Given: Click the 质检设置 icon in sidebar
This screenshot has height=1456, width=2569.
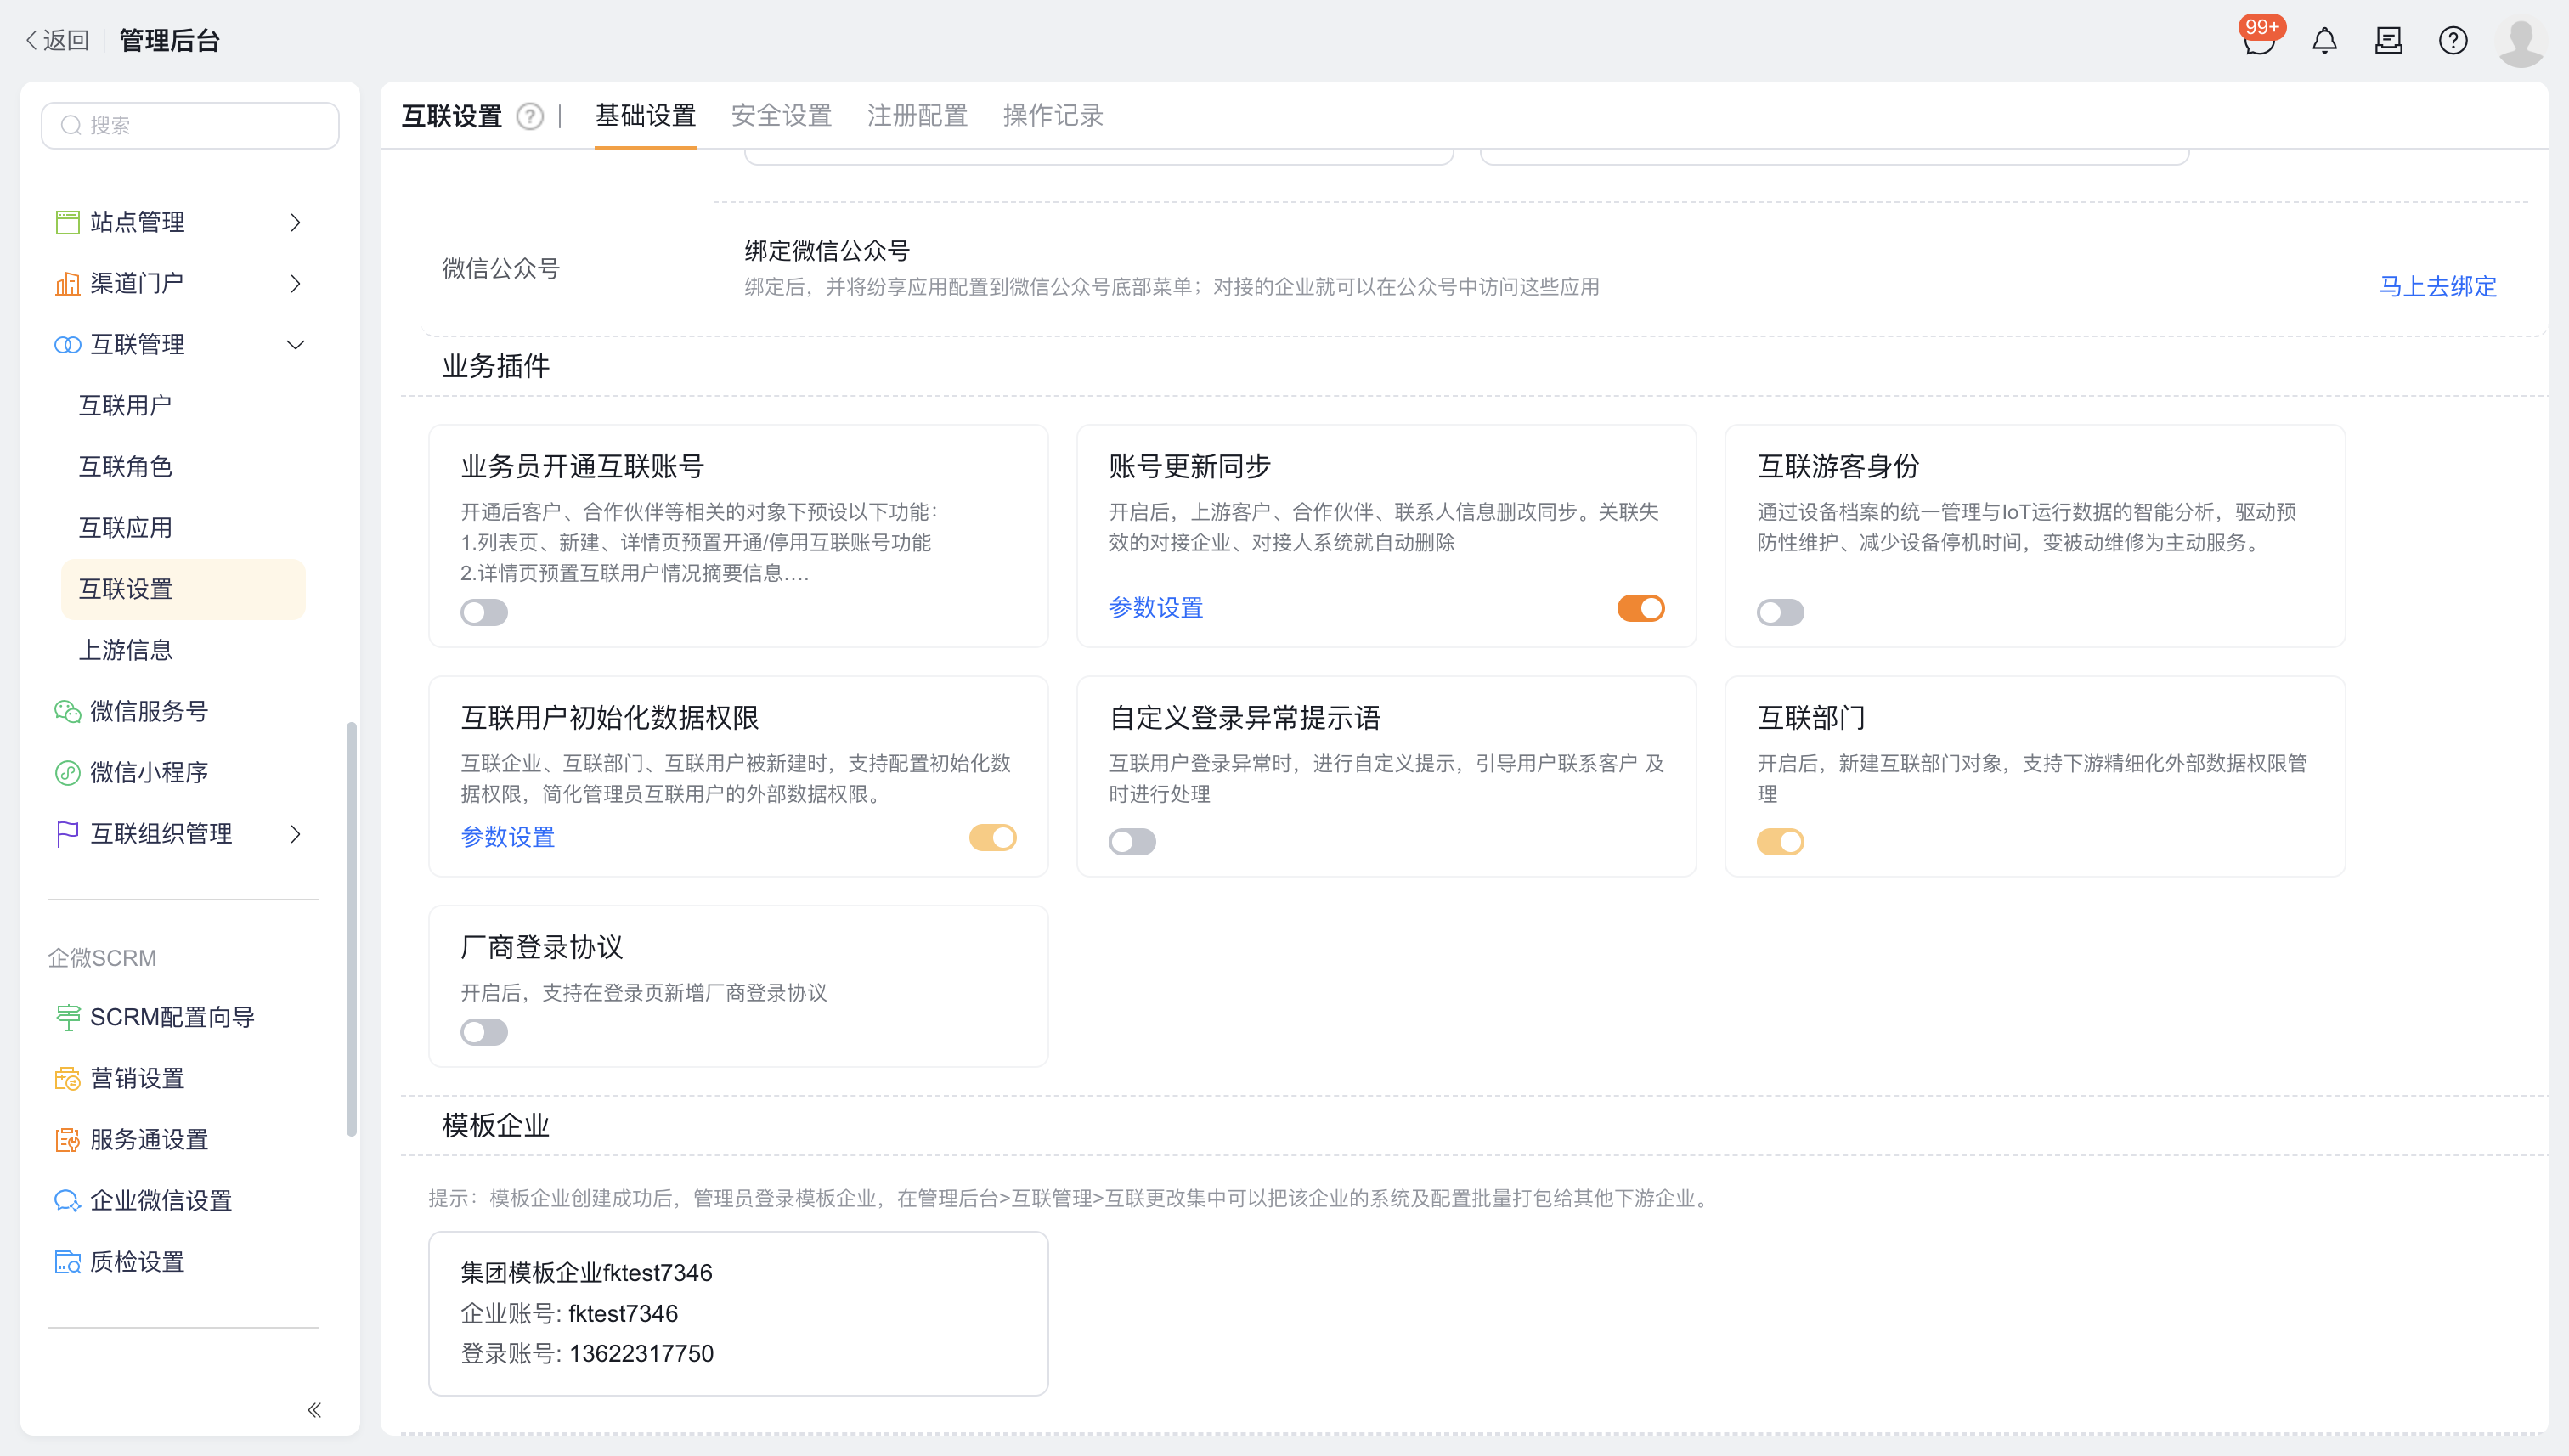Looking at the screenshot, I should click(67, 1262).
